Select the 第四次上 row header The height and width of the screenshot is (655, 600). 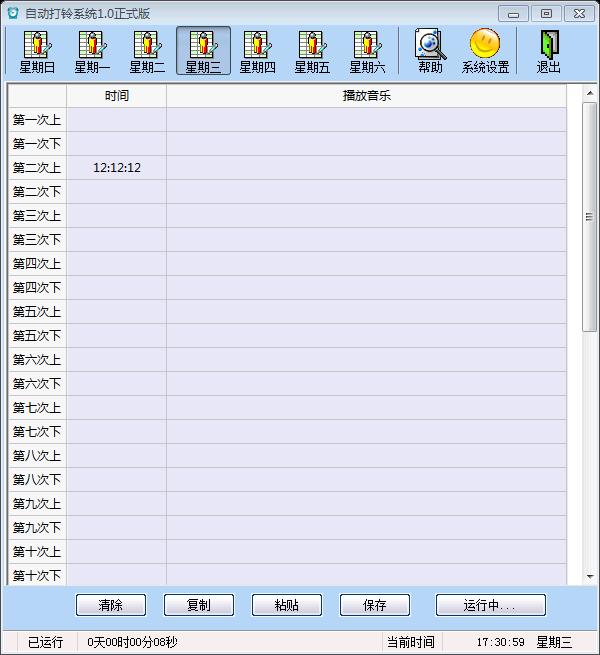pos(37,264)
